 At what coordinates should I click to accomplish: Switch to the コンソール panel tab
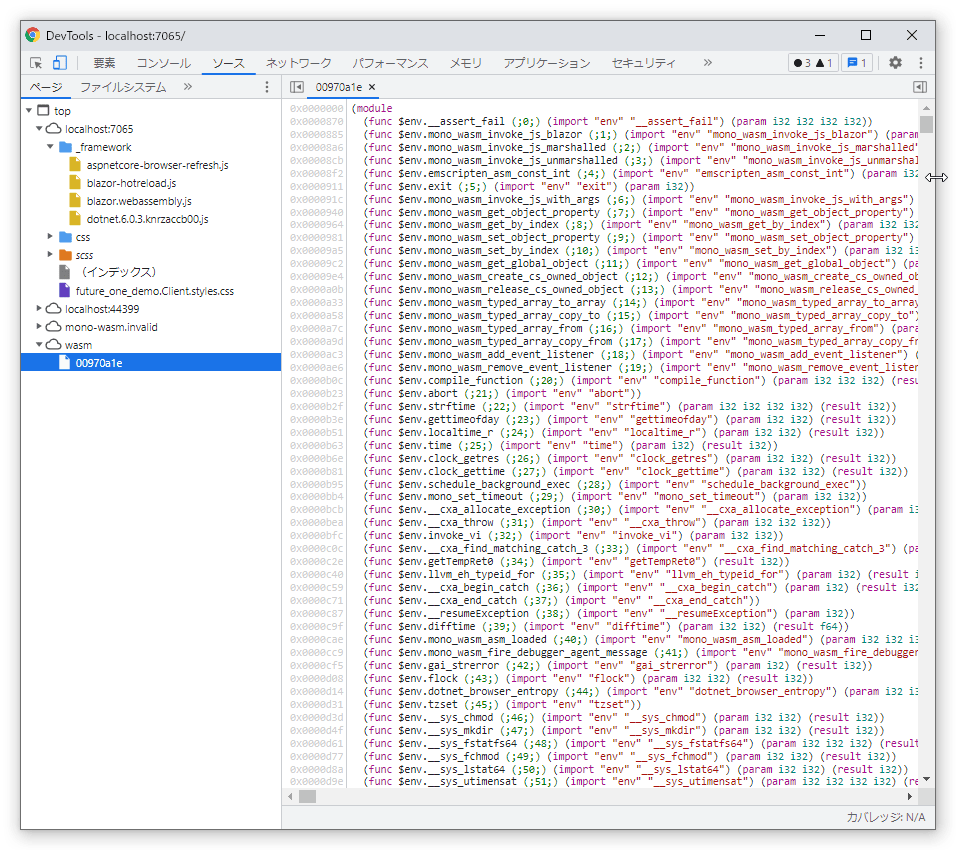pyautogui.click(x=163, y=63)
